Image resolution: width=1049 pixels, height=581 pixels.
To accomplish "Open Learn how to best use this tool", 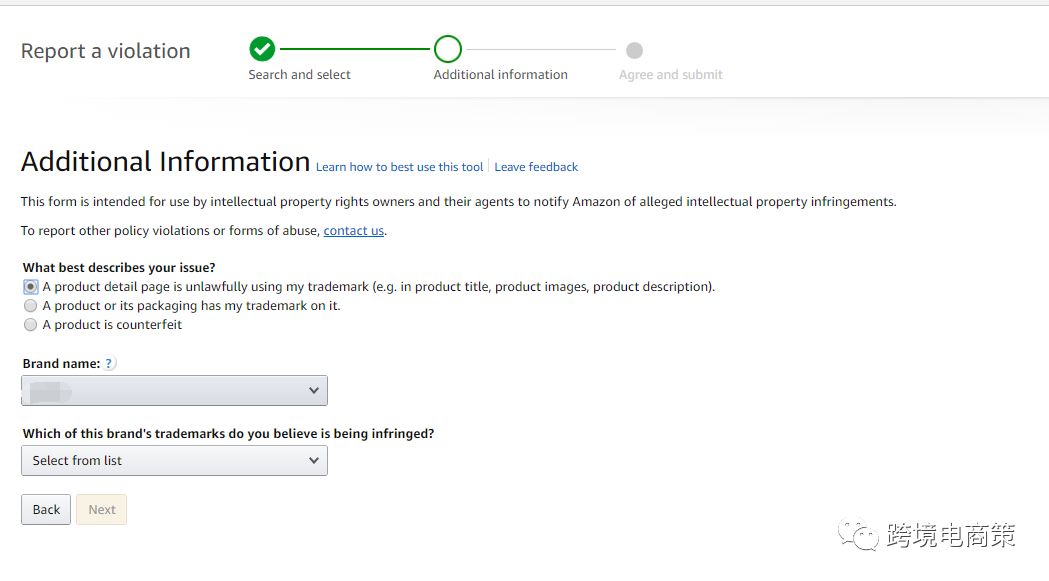I will (x=399, y=167).
